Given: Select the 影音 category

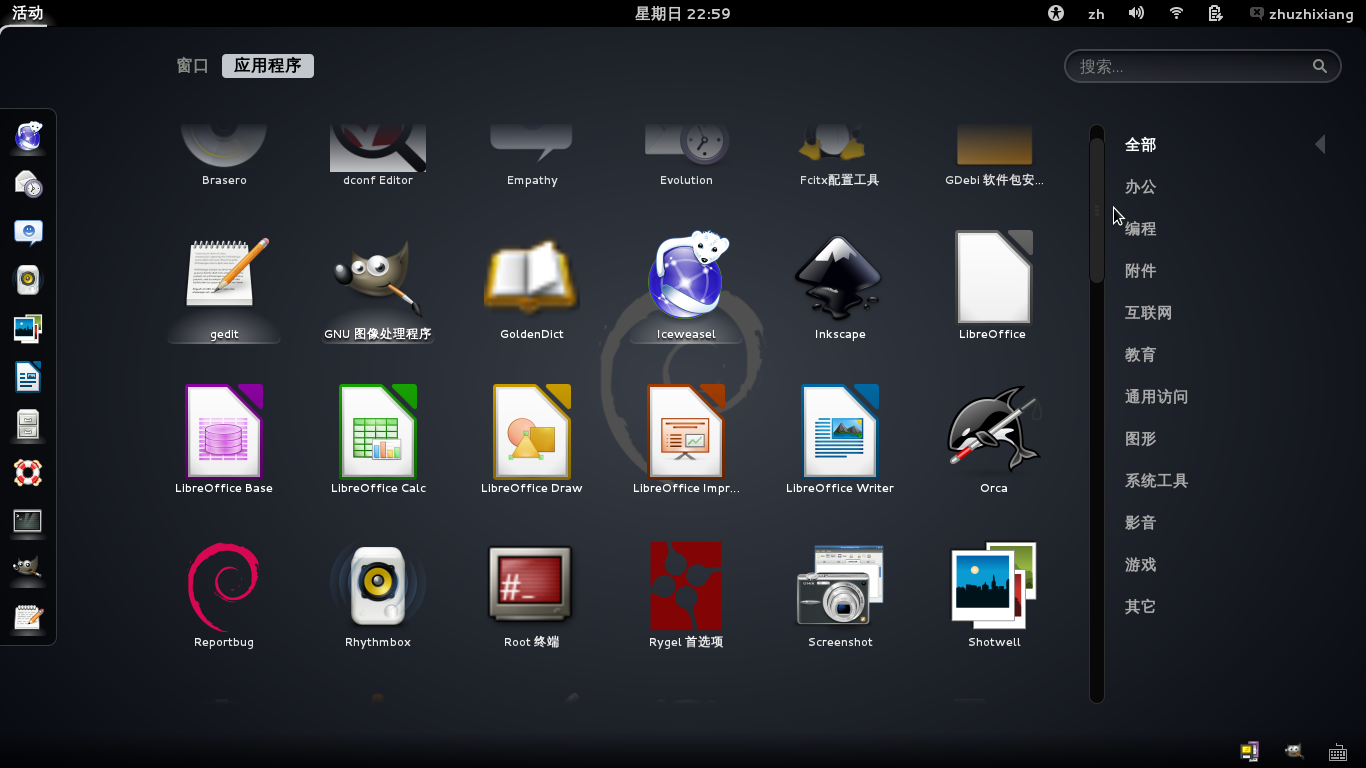Looking at the screenshot, I should tap(1140, 523).
